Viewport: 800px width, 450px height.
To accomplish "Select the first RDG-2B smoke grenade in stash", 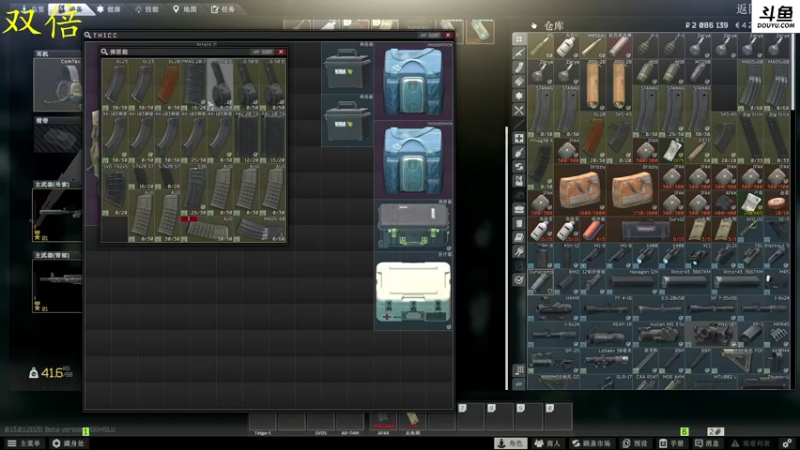I will (x=593, y=85).
